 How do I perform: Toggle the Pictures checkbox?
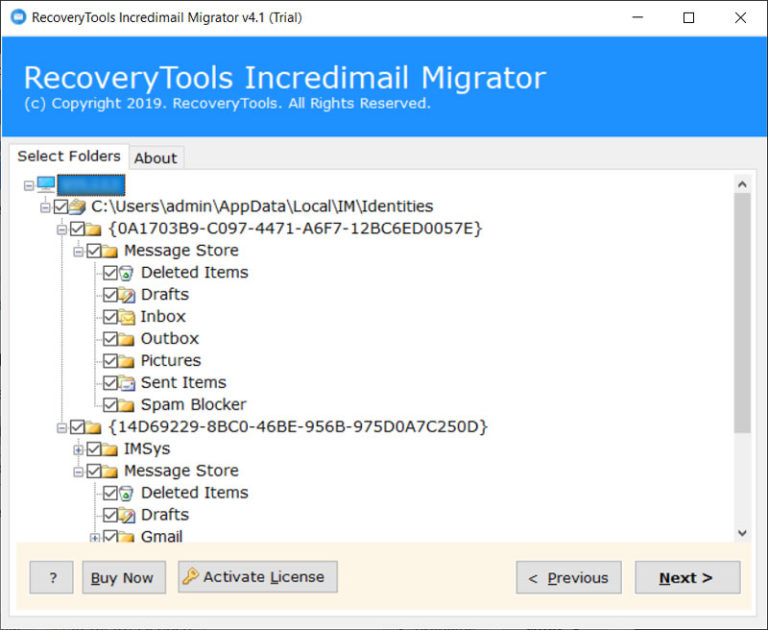[x=110, y=361]
